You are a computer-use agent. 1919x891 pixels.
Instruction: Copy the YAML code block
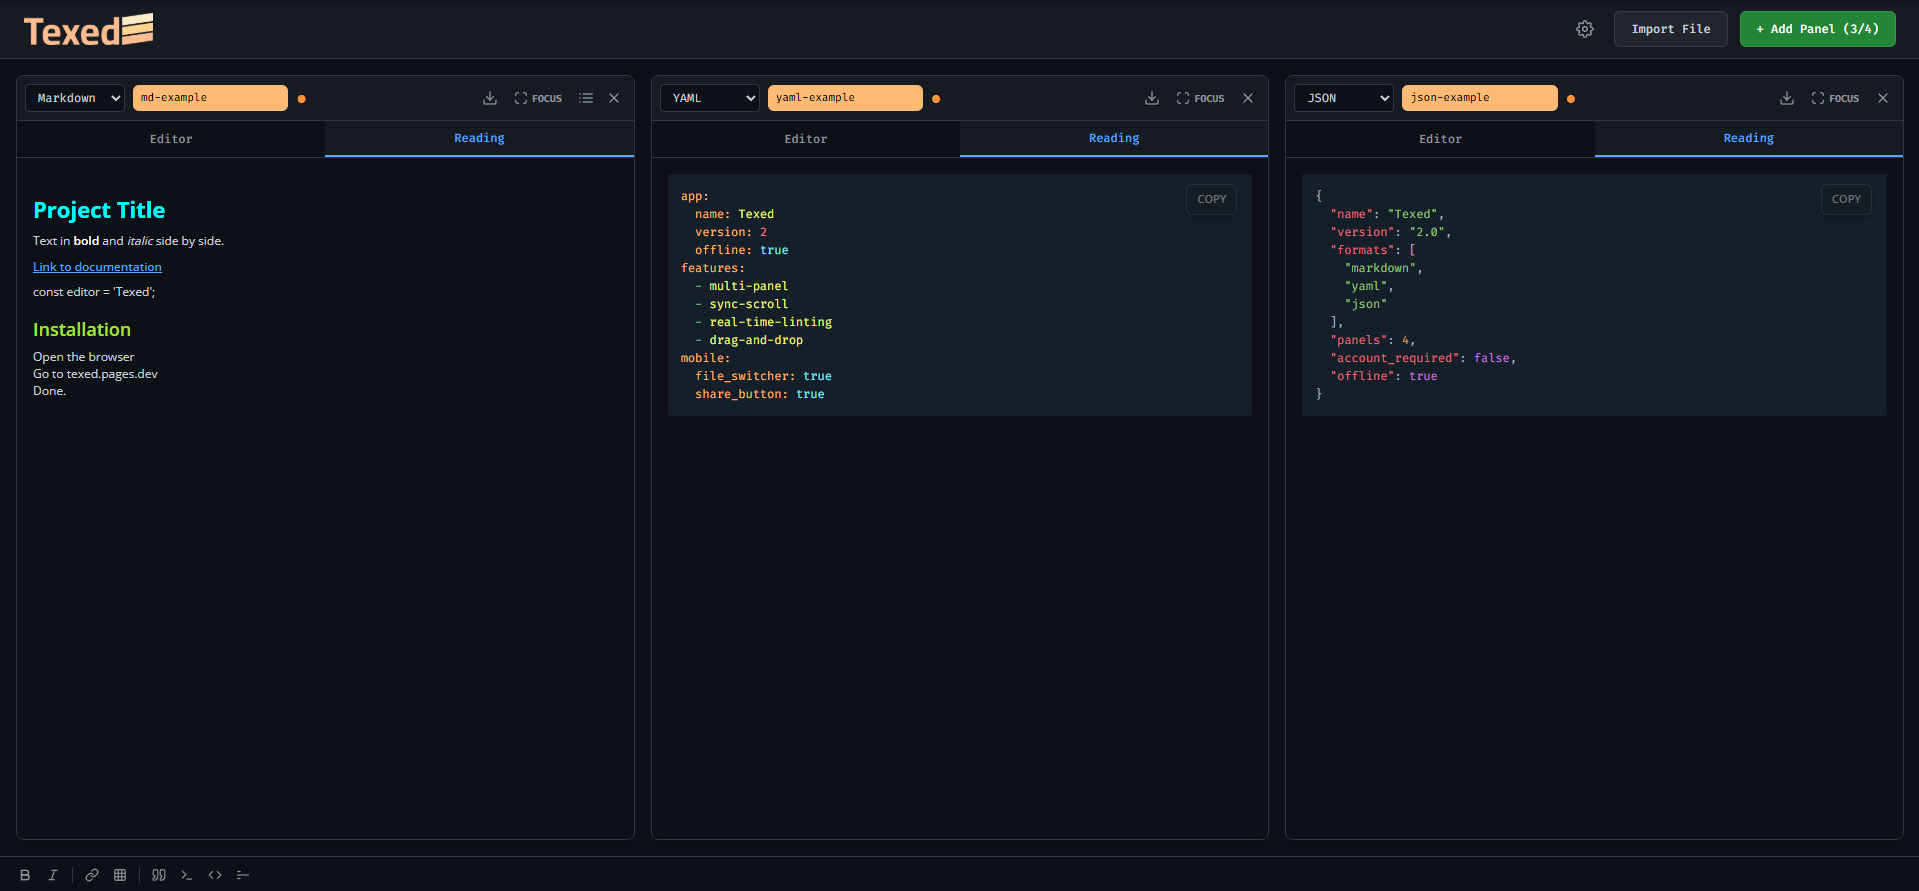(1211, 199)
